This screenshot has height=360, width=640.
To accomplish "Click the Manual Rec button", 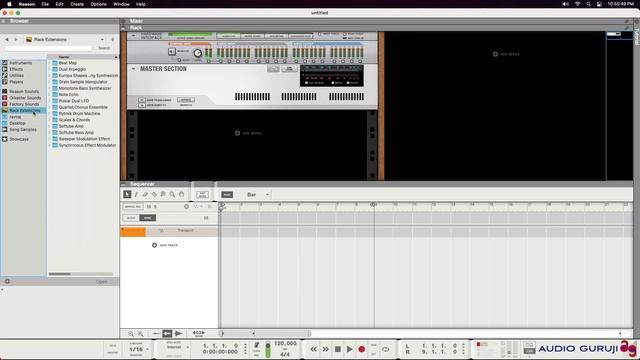I will 133,207.
